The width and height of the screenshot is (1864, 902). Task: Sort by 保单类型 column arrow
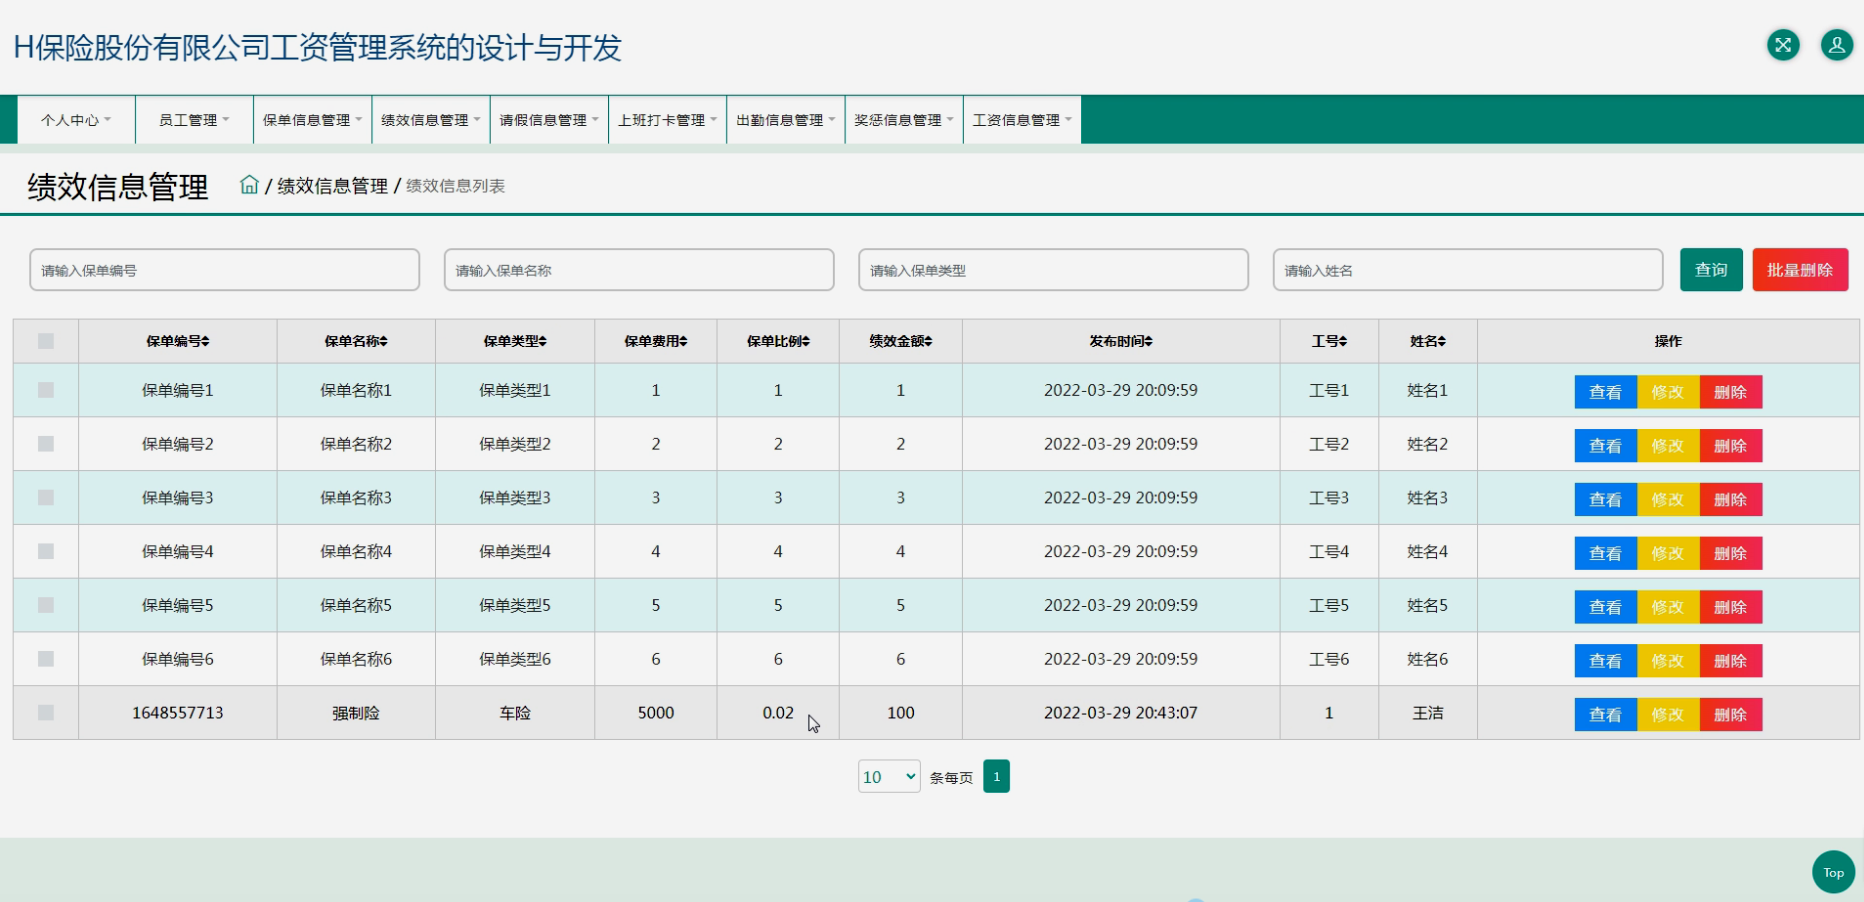point(543,341)
